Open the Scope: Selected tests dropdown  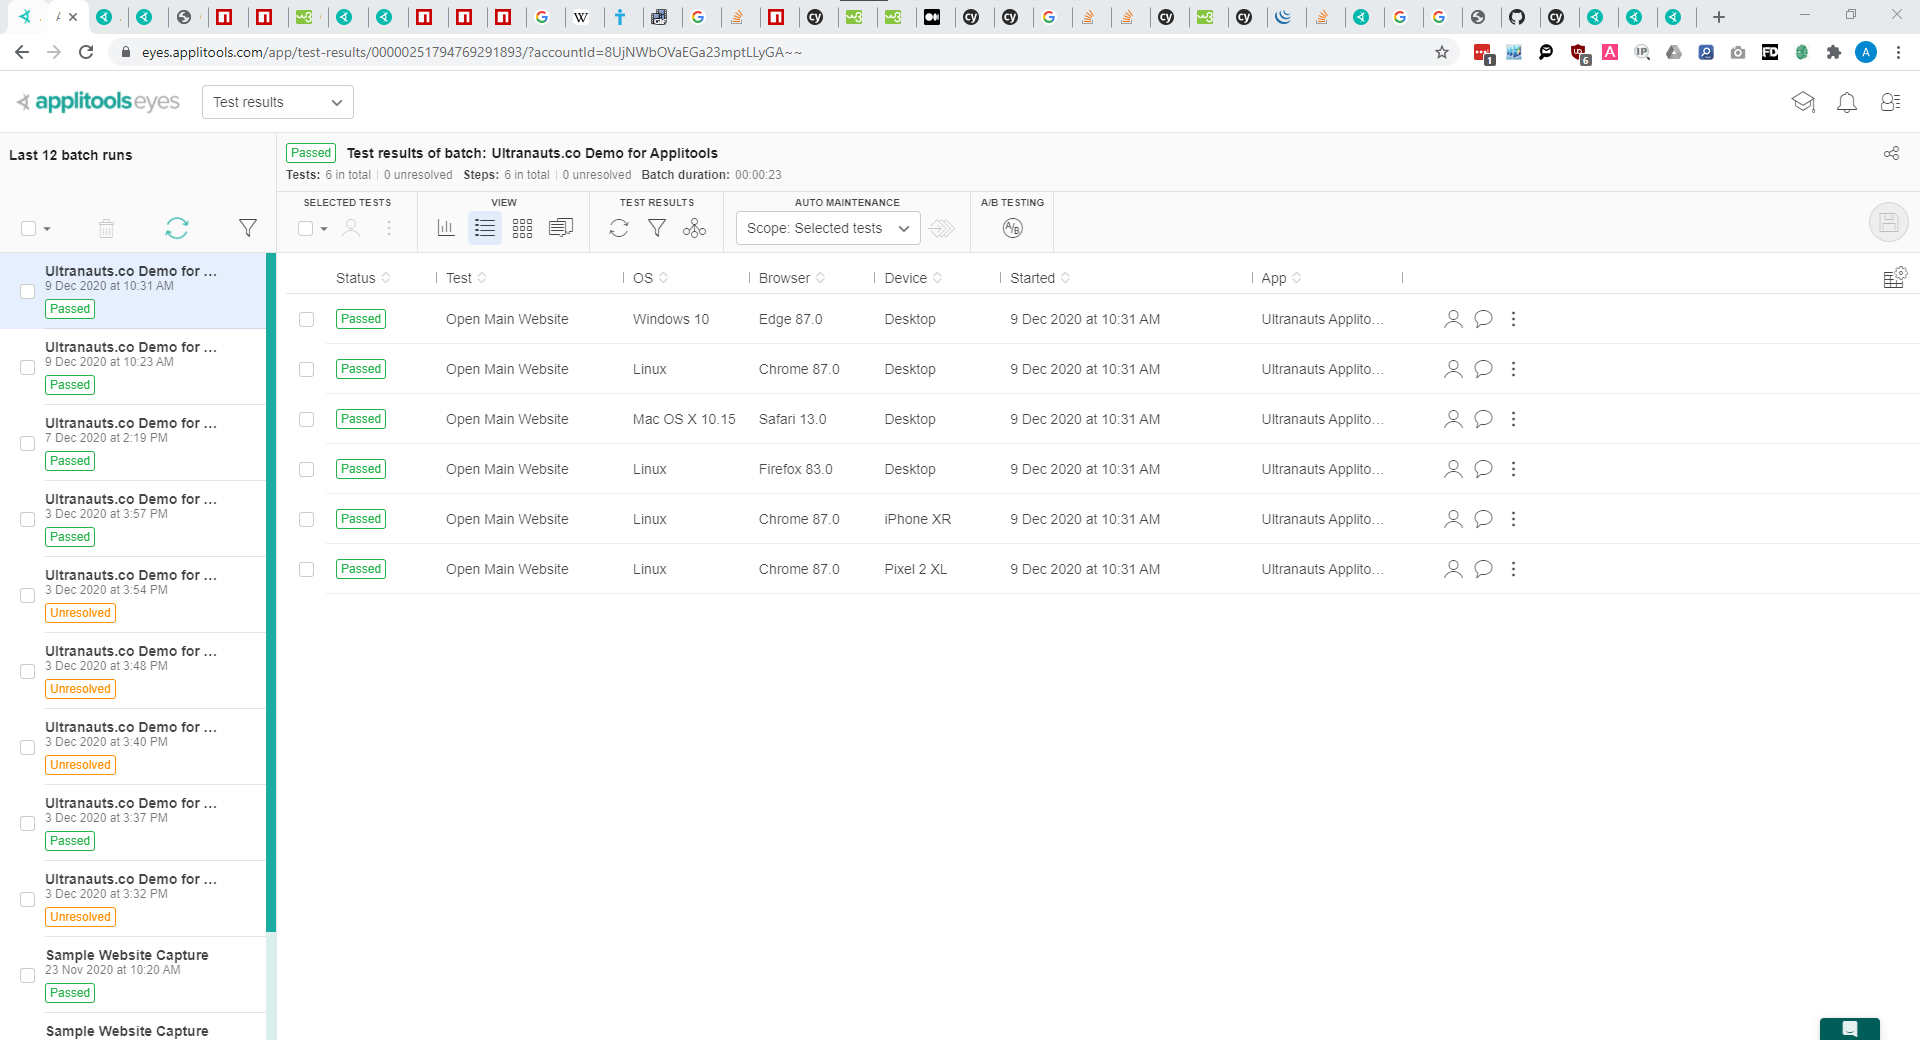[x=828, y=228]
